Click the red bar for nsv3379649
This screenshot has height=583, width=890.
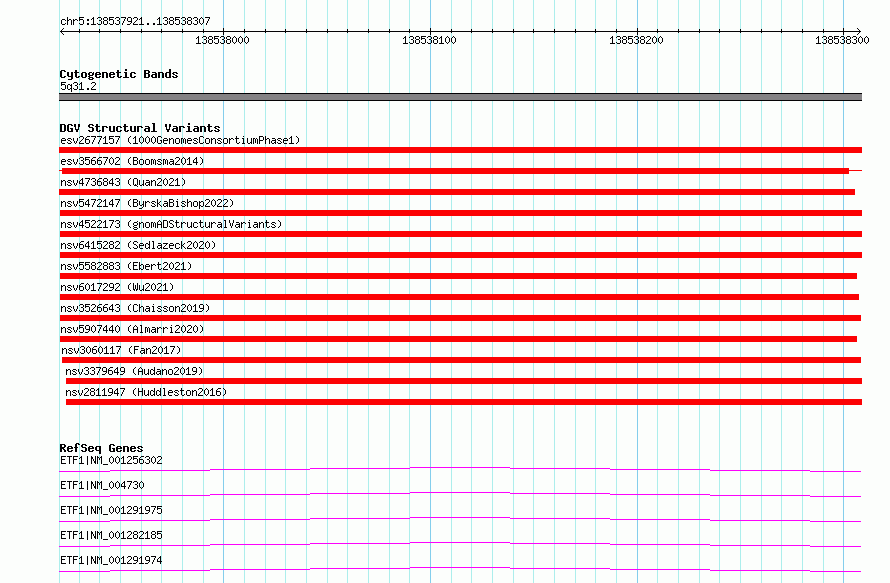(464, 381)
